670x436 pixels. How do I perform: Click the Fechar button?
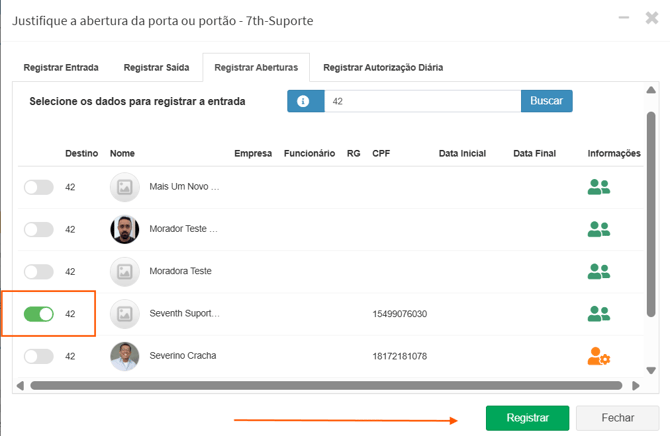pyautogui.click(x=616, y=418)
